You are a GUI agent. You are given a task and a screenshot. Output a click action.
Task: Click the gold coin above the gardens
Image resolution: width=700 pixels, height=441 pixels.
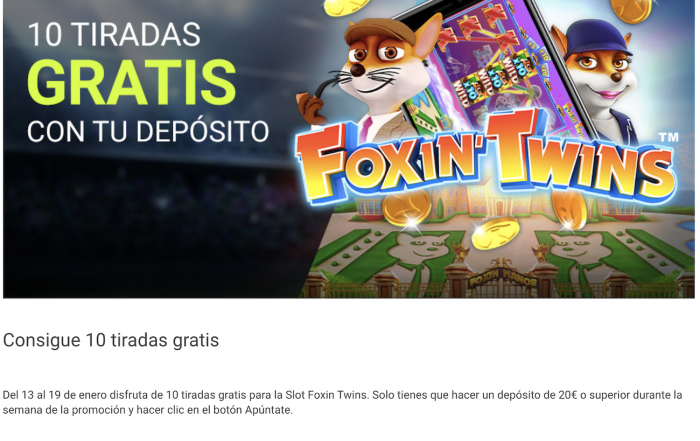[495, 234]
